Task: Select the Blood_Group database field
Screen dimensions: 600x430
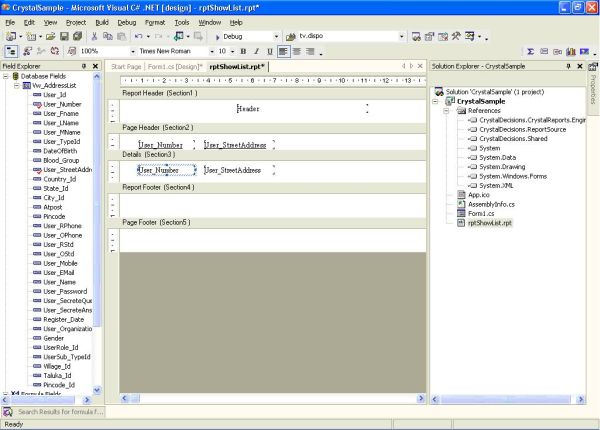Action: pos(61,160)
